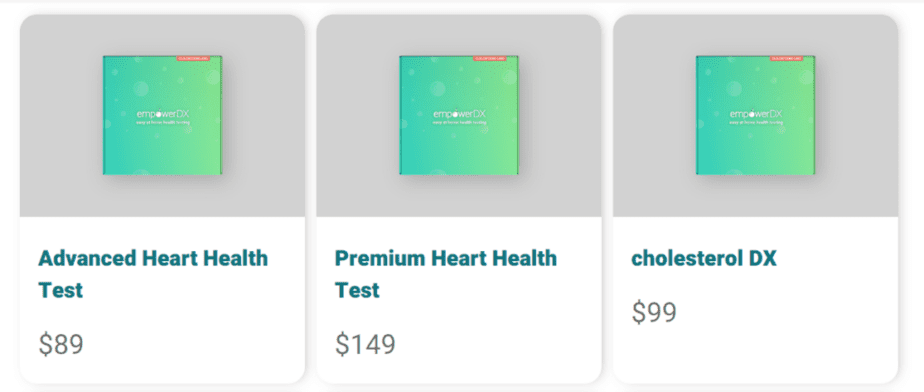This screenshot has width=924, height=392.
Task: Open the Premium Heart Health Test title link
Action: click(x=446, y=274)
